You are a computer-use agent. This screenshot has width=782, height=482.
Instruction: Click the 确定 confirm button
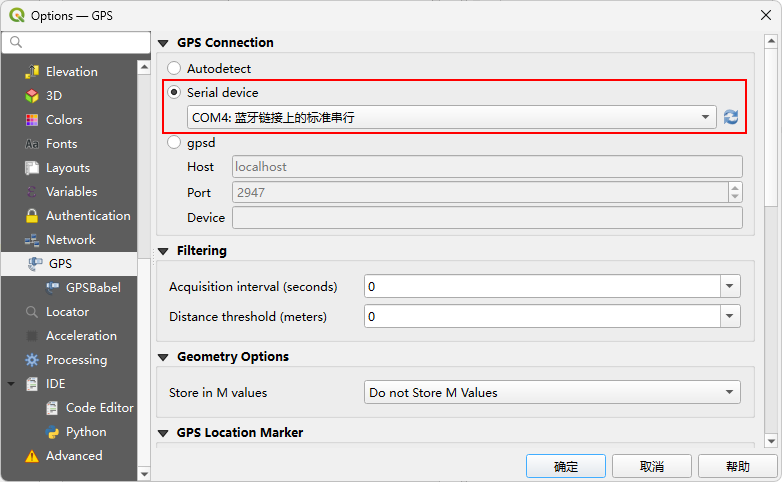pyautogui.click(x=566, y=466)
